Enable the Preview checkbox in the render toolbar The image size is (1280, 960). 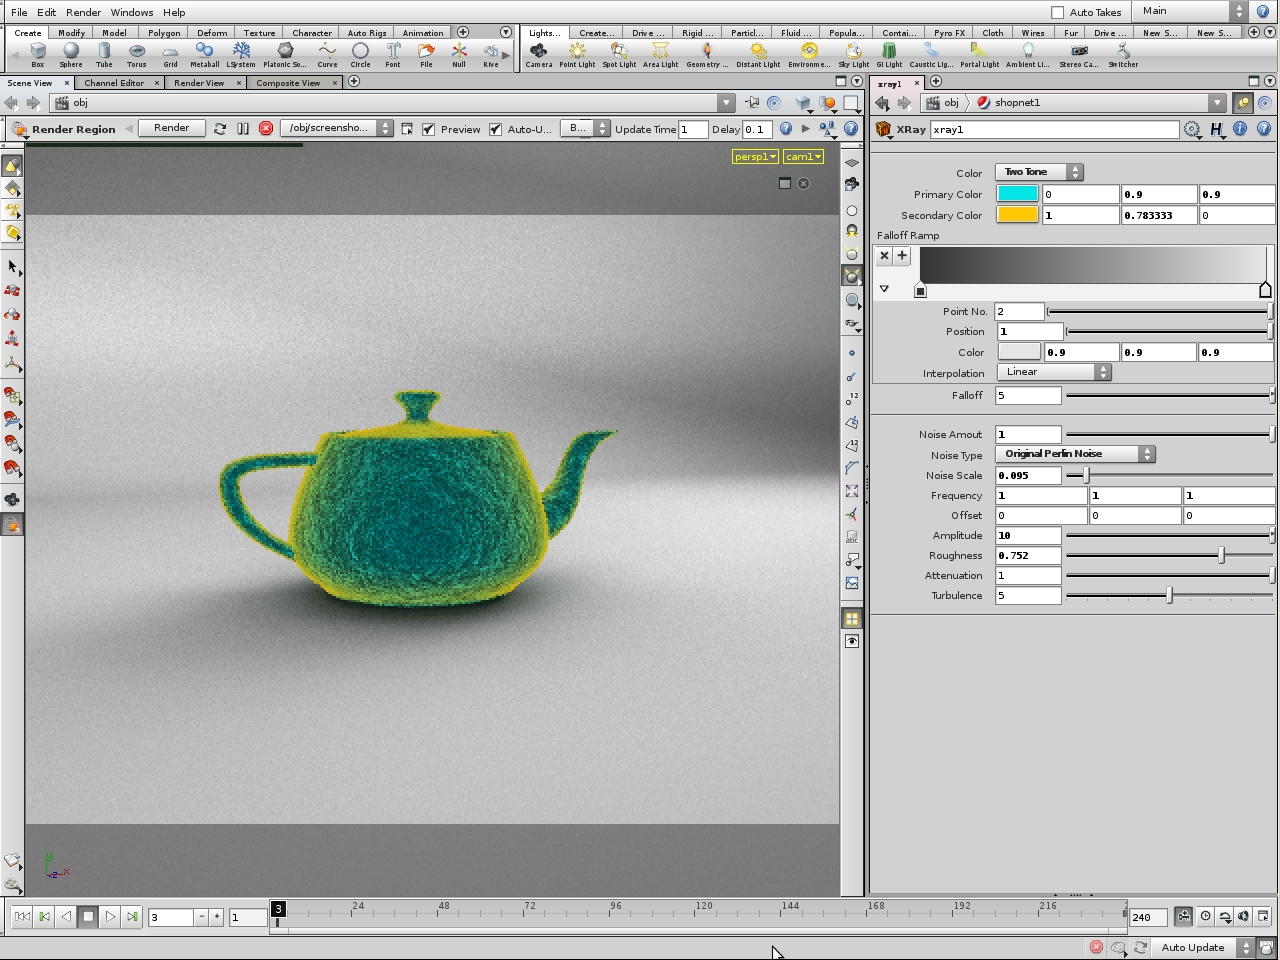point(428,129)
